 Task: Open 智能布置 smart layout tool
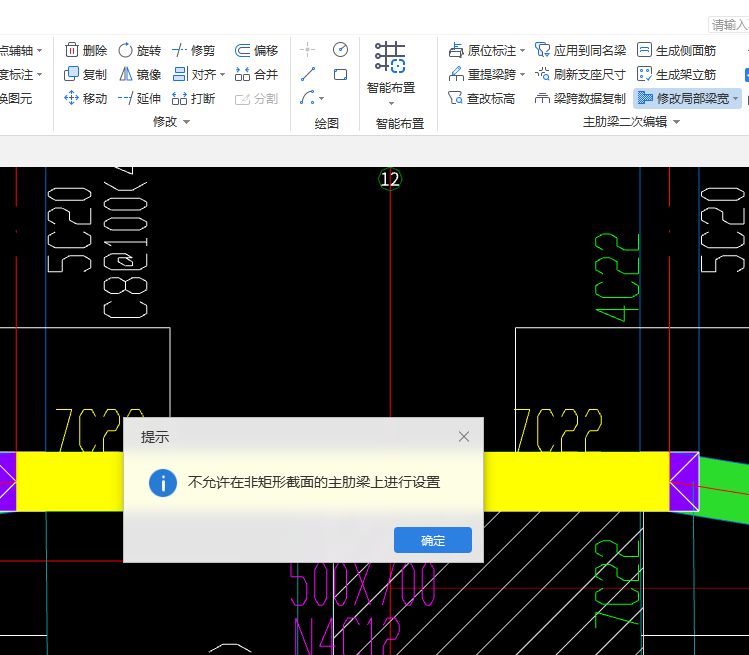click(x=391, y=67)
